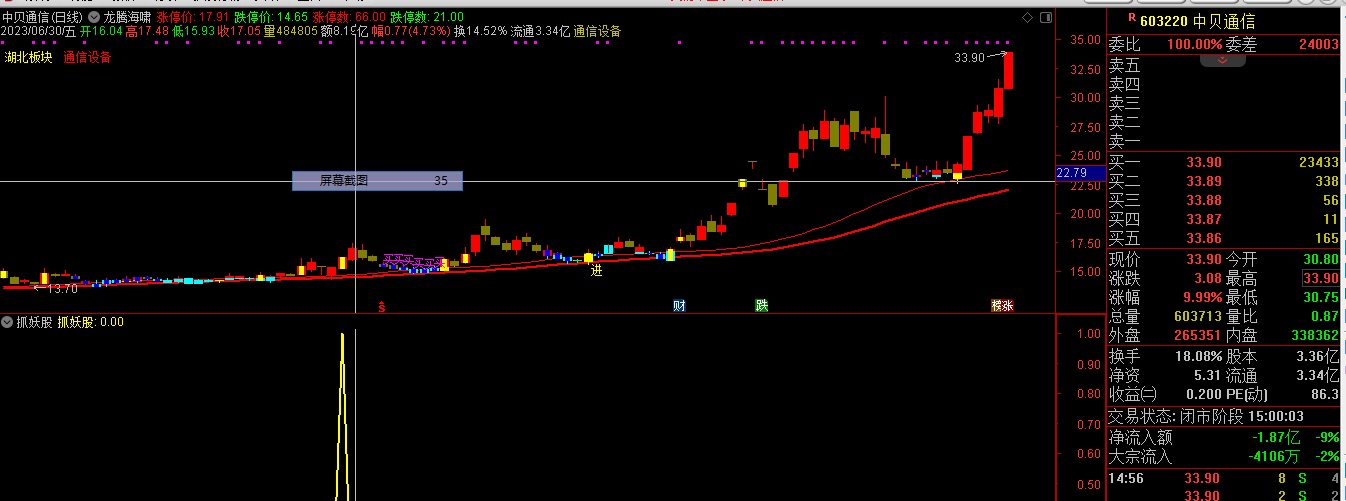The height and width of the screenshot is (501, 1346).
Task: Click the chart title 中贝通信(日线)
Action: pos(43,17)
